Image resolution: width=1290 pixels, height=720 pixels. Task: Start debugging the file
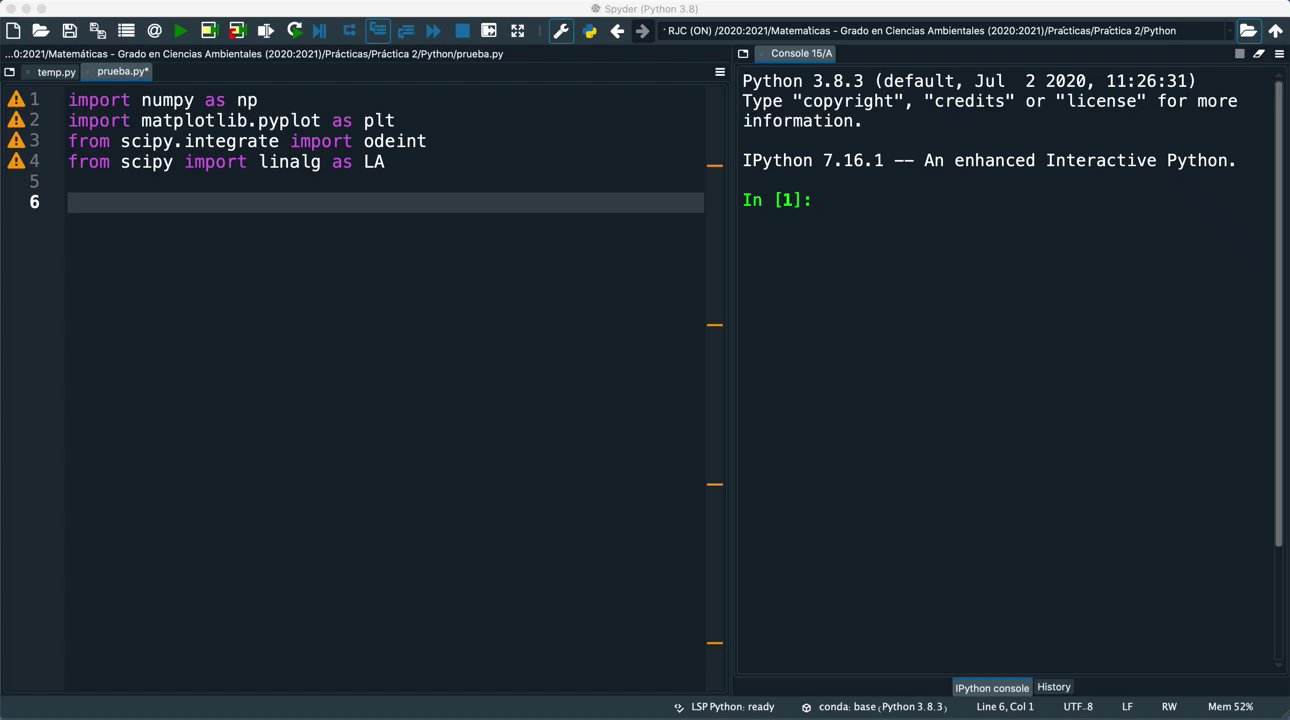(320, 31)
